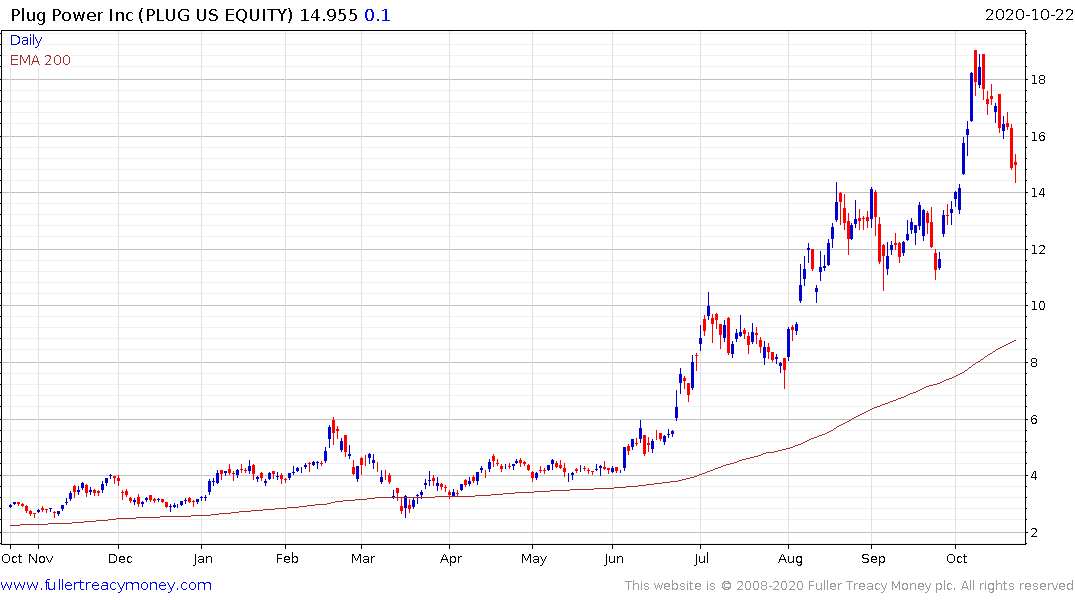
Task: Click the price axis label 18
Action: [1038, 80]
